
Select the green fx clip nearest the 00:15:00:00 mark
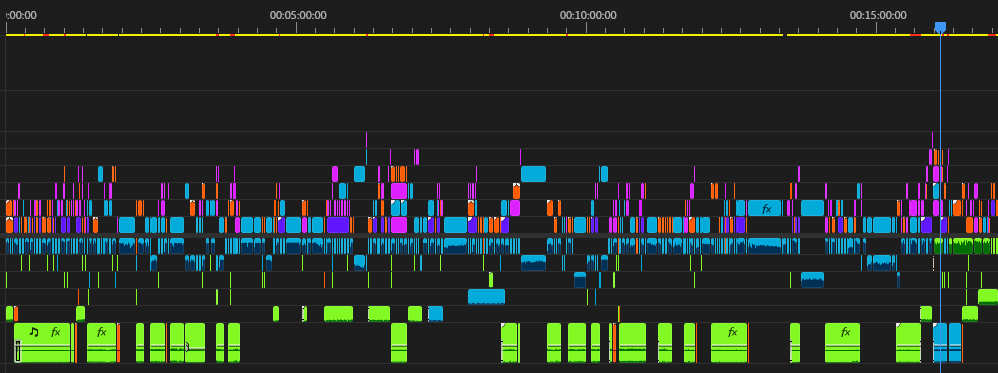tap(842, 342)
